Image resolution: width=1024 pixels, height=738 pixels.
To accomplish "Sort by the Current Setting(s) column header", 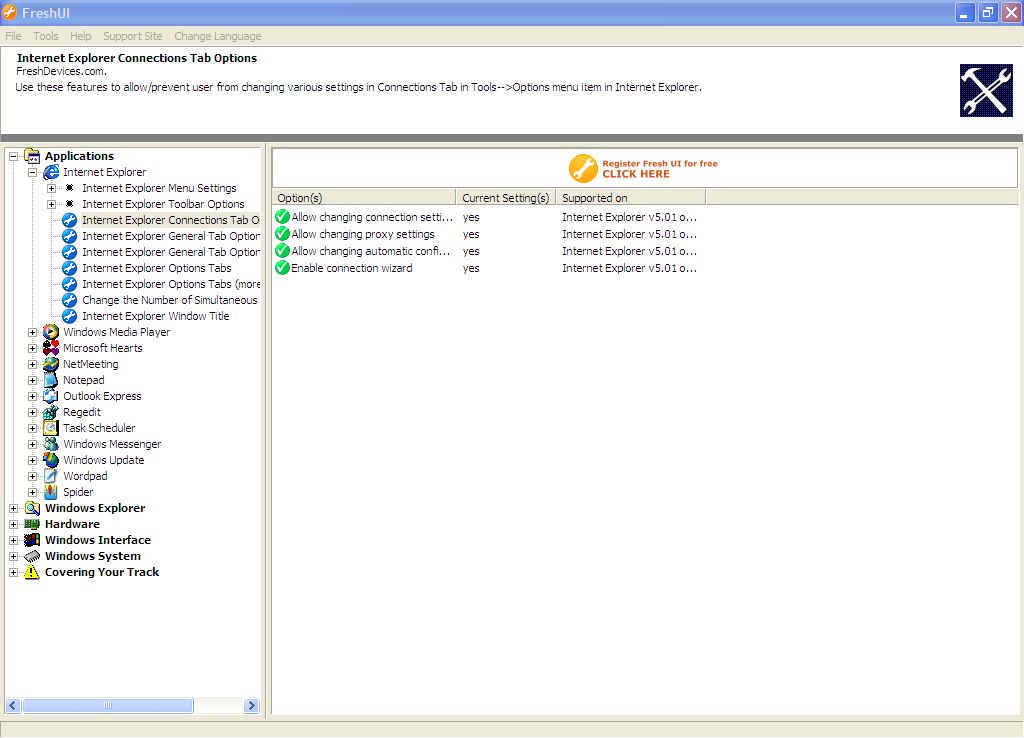I will [506, 198].
